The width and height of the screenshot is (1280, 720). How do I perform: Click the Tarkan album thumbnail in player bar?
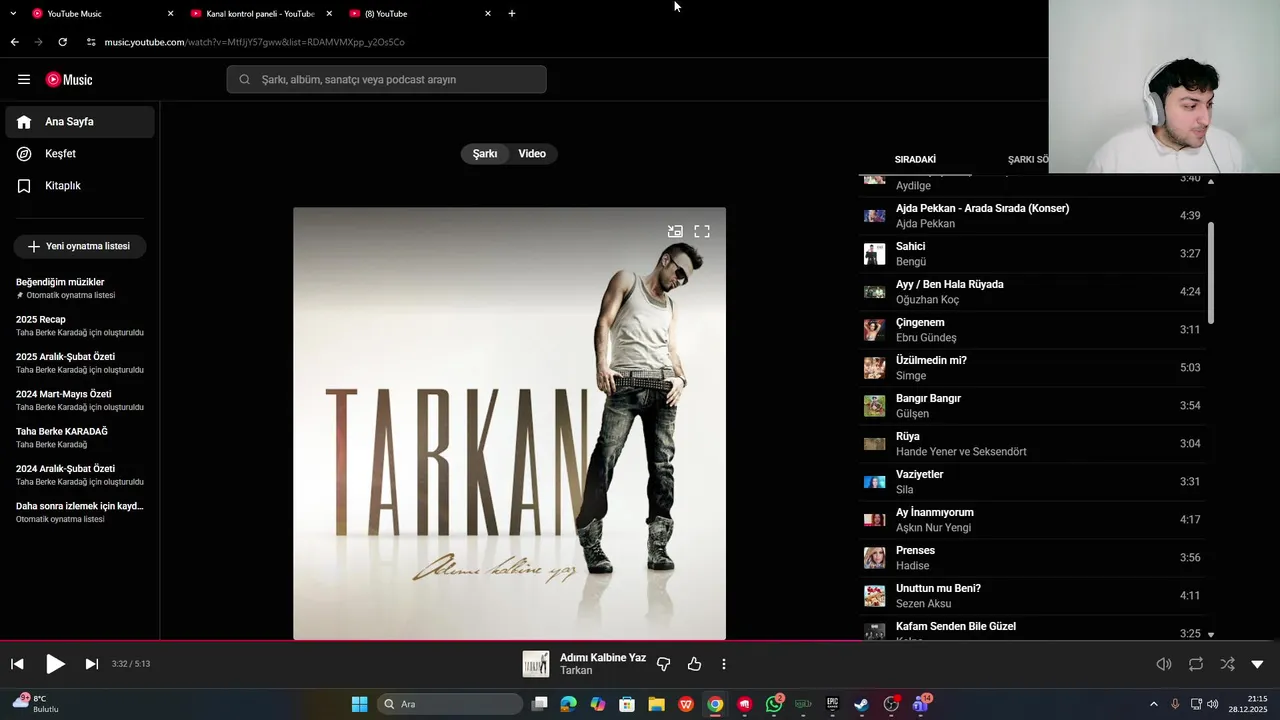536,664
